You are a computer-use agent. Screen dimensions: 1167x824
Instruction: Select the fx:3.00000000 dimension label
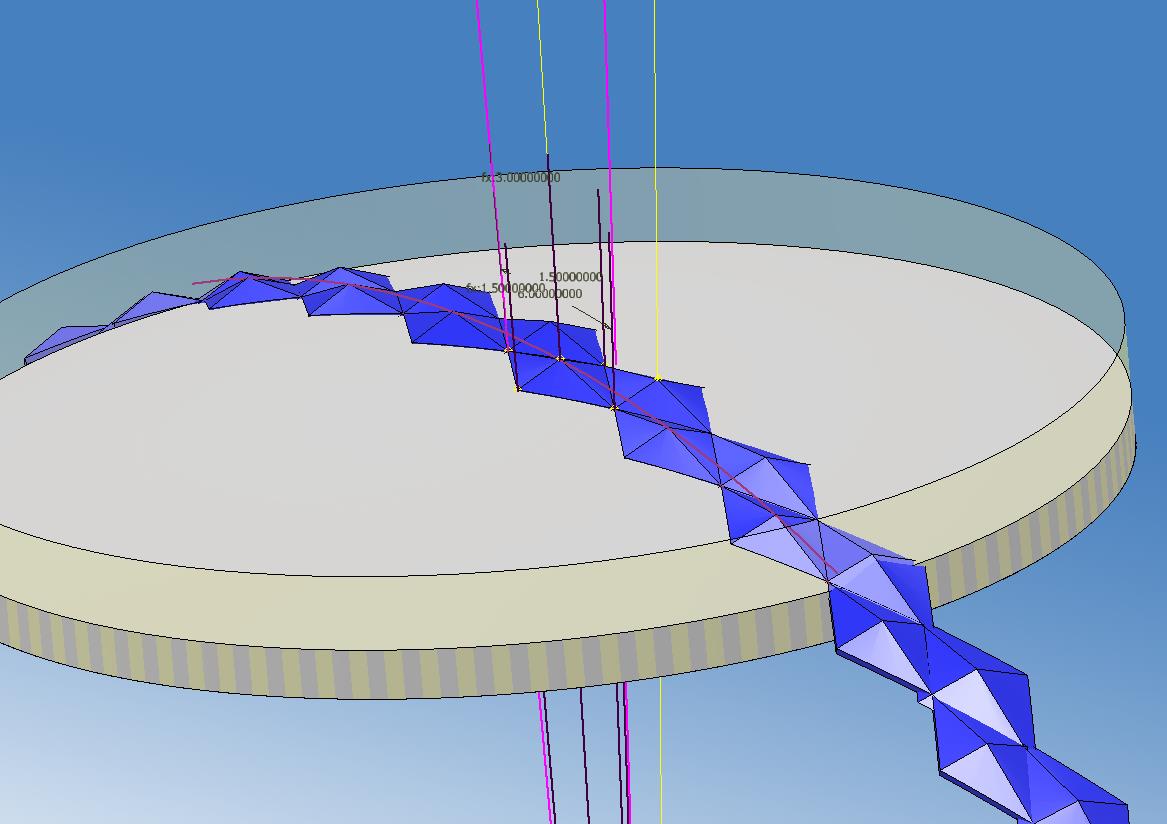coord(520,177)
